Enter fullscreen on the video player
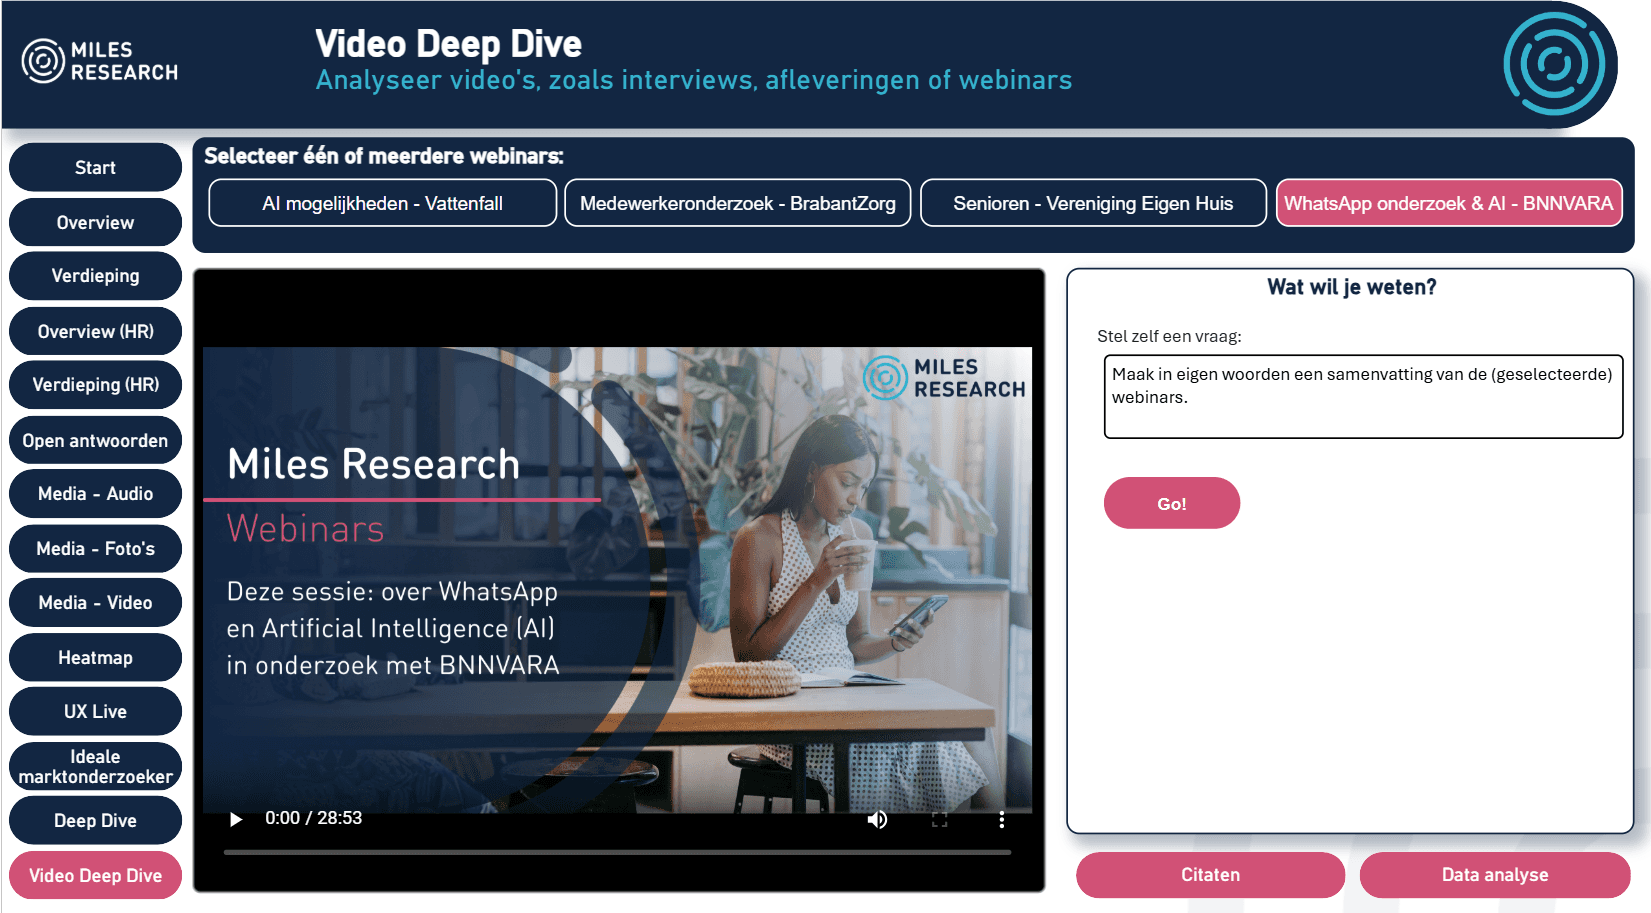This screenshot has width=1651, height=913. (939, 819)
